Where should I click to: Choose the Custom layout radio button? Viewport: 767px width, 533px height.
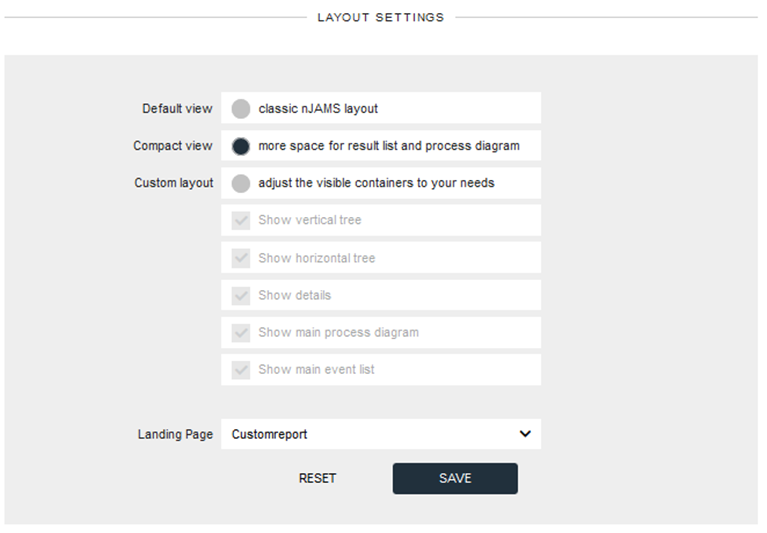pos(241,183)
